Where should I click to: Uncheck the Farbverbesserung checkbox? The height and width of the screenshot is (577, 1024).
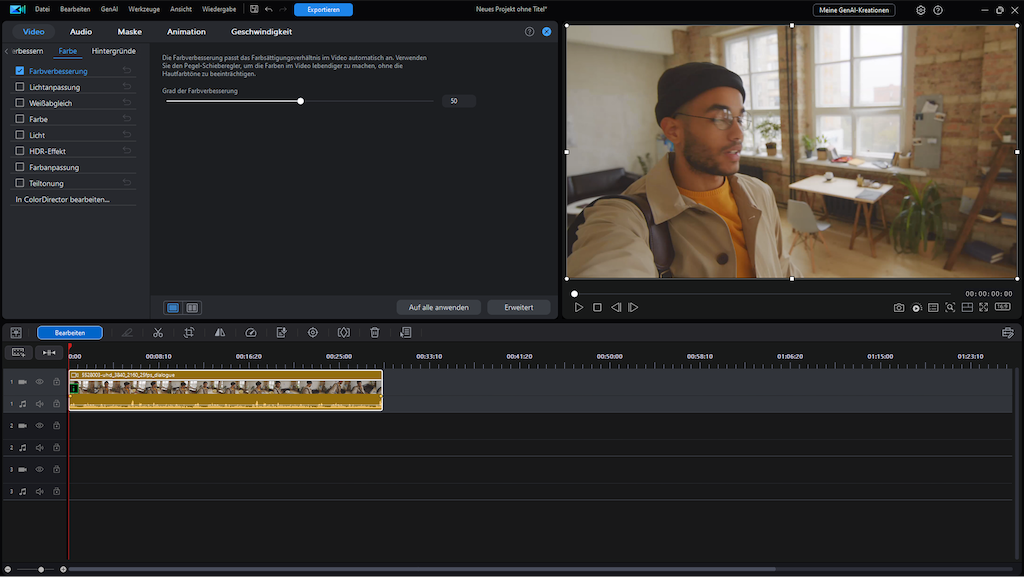click(x=20, y=71)
